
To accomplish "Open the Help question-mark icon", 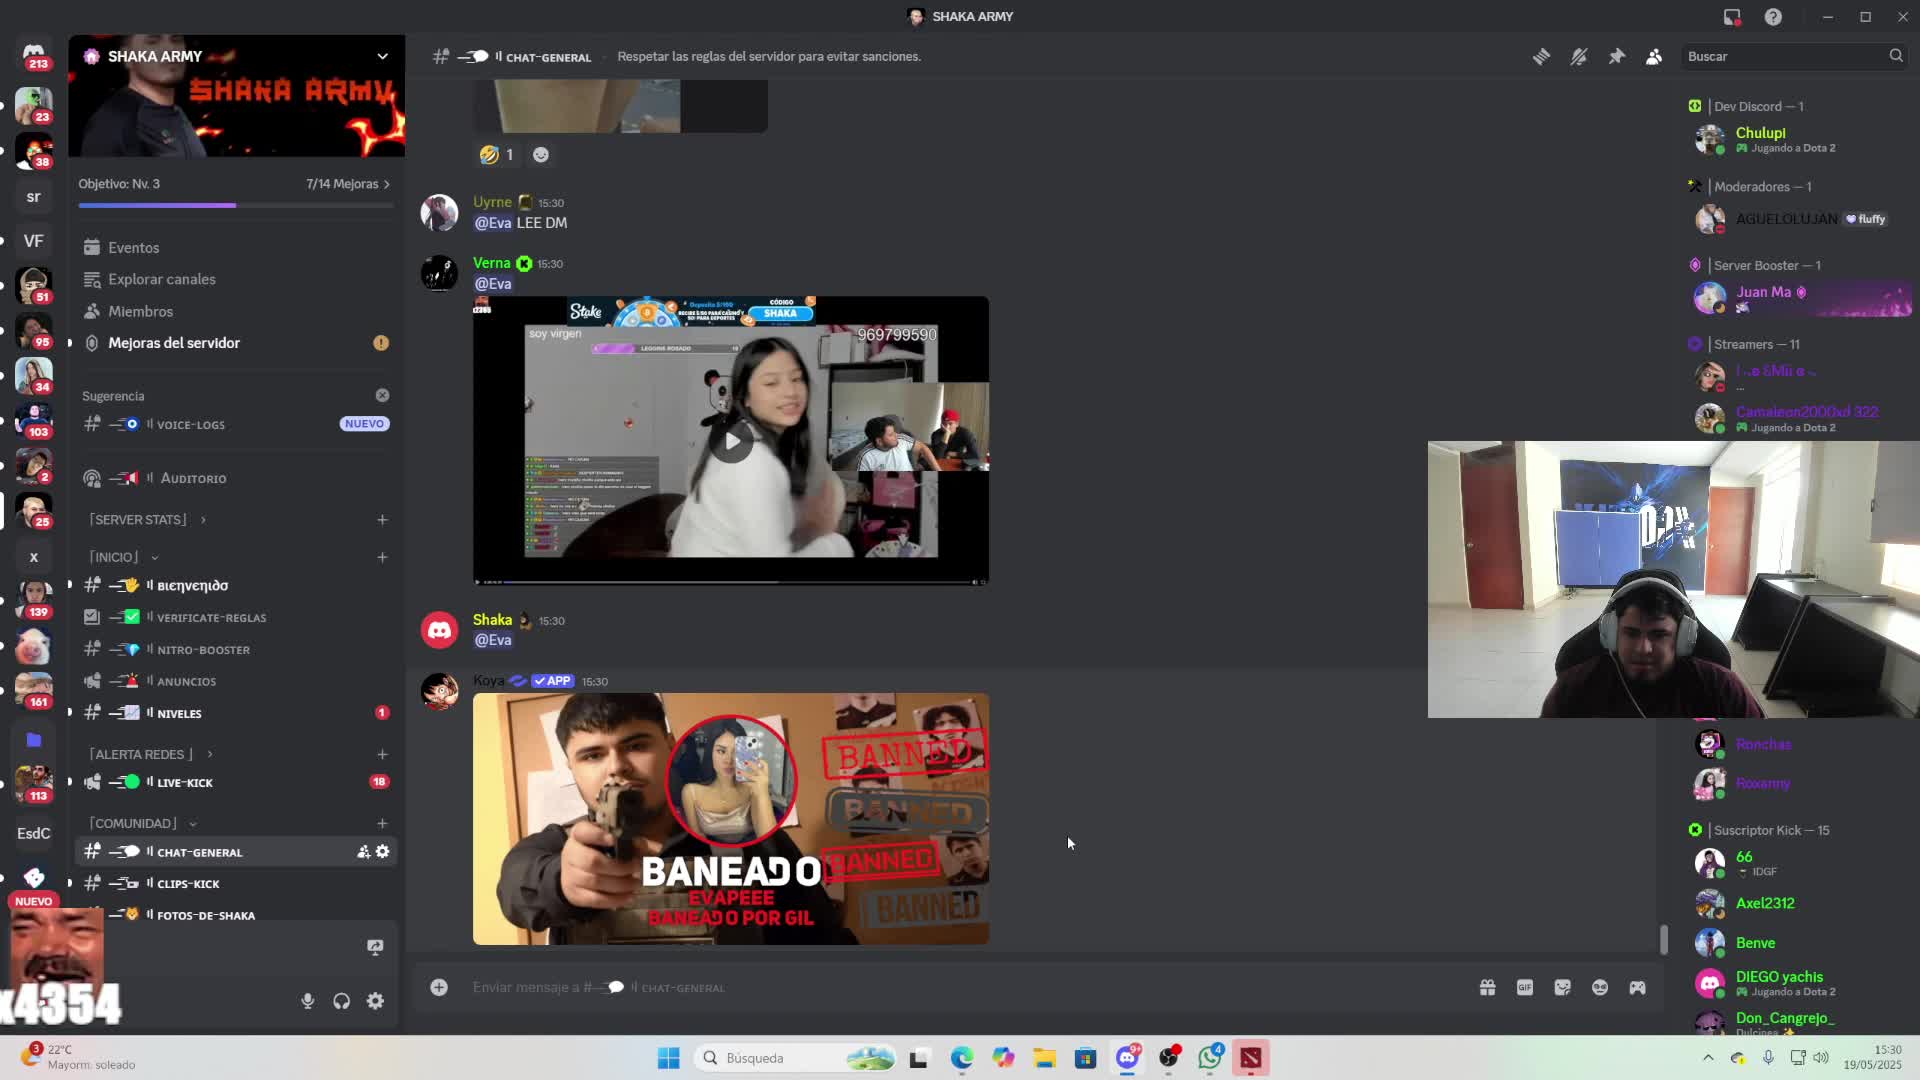I will [1773, 17].
